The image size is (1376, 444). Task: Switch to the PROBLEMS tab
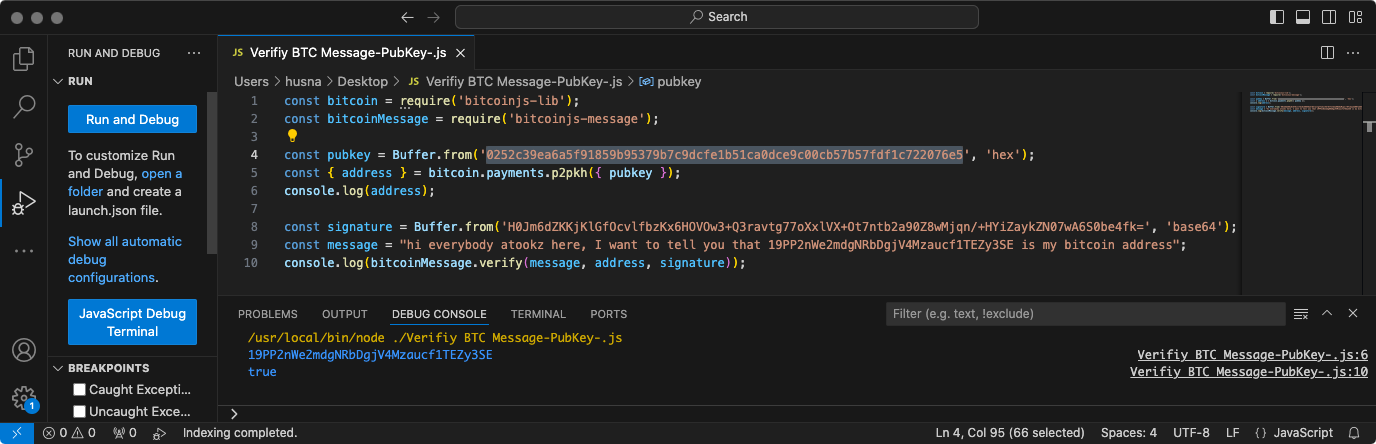point(268,314)
